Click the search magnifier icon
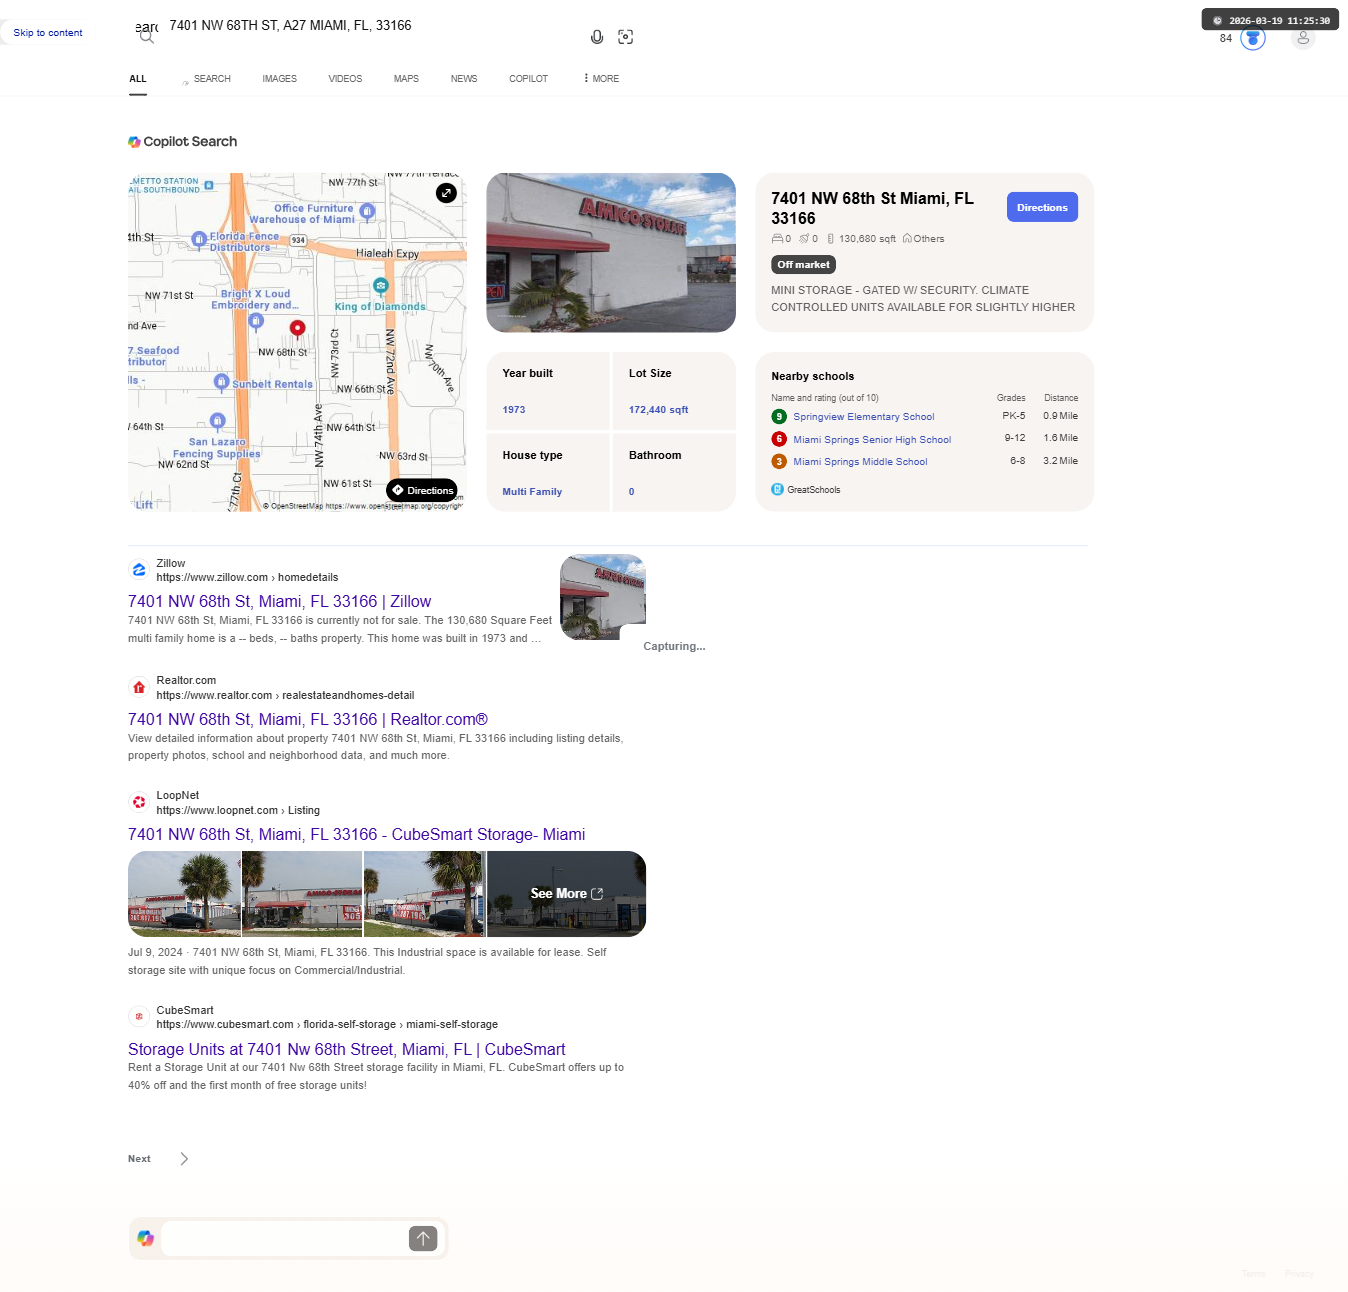 coord(147,36)
